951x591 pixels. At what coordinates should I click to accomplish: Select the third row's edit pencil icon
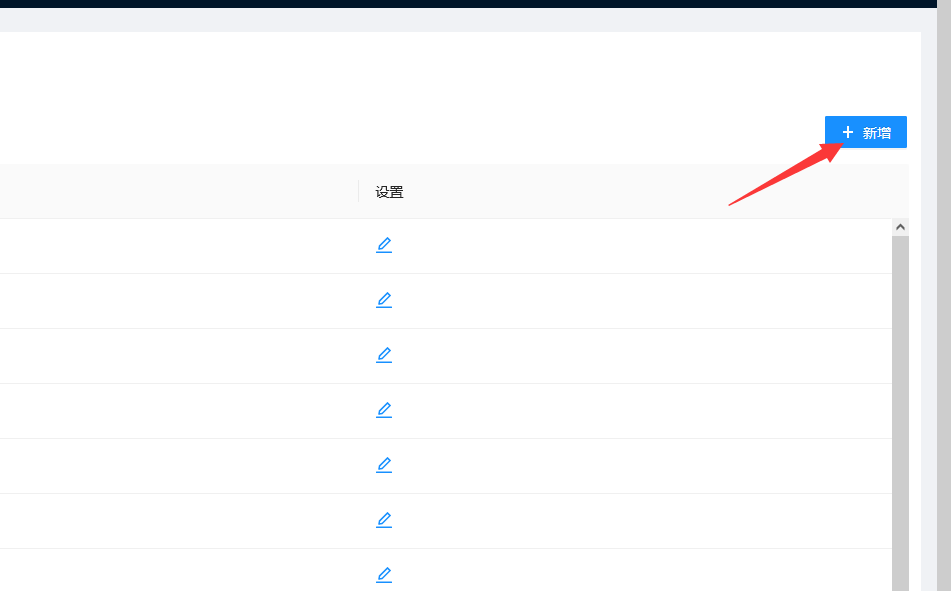(384, 355)
